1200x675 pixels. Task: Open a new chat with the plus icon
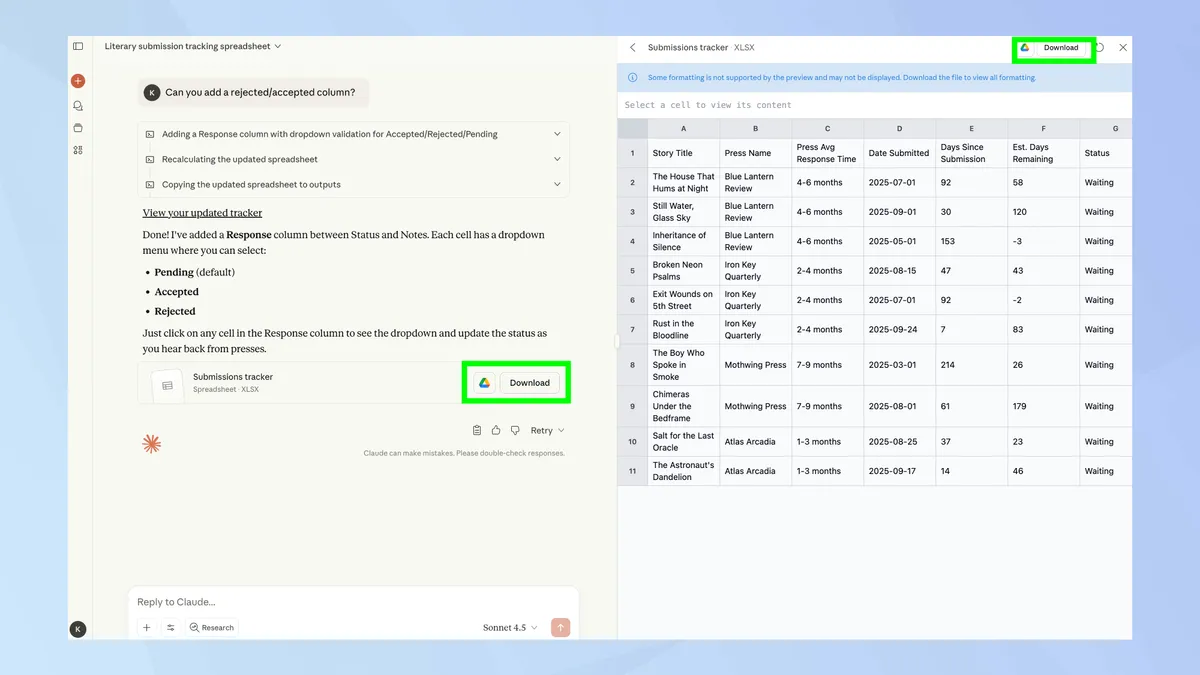tap(78, 81)
